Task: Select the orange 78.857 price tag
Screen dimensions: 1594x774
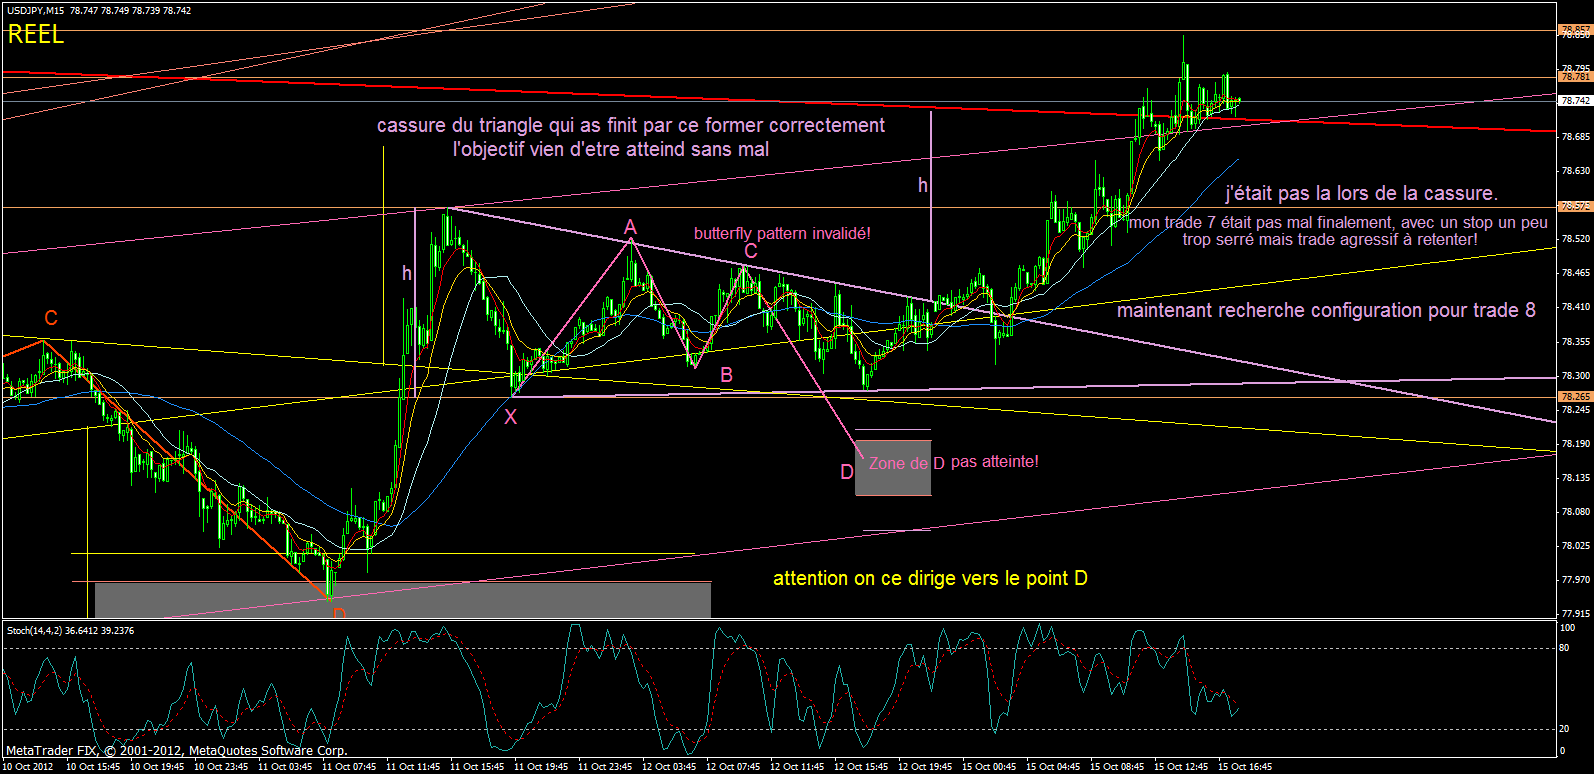Action: pos(1575,30)
